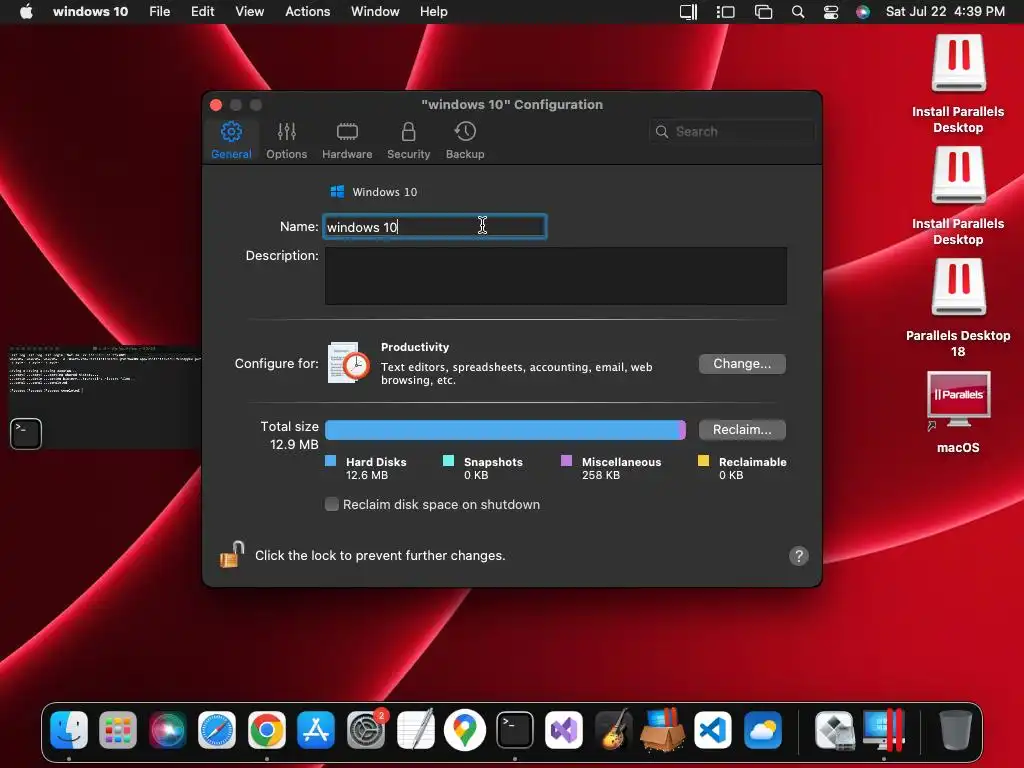Enable Reclaim disk space on shutdown

click(332, 504)
